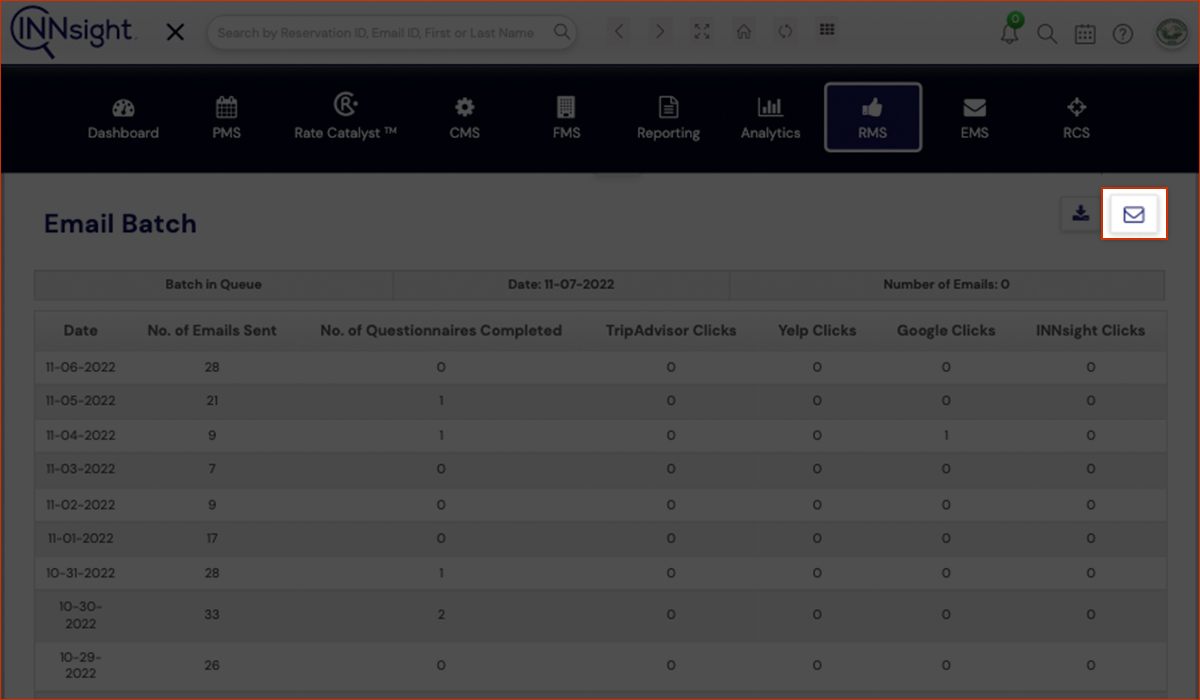
Task: Select the 10-29-2022 date cell
Action: pyautogui.click(x=81, y=665)
